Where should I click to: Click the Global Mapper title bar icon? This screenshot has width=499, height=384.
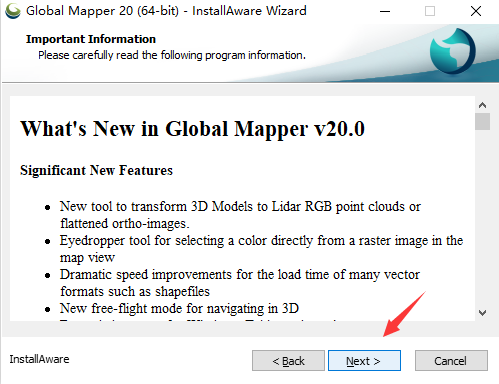click(x=13, y=11)
